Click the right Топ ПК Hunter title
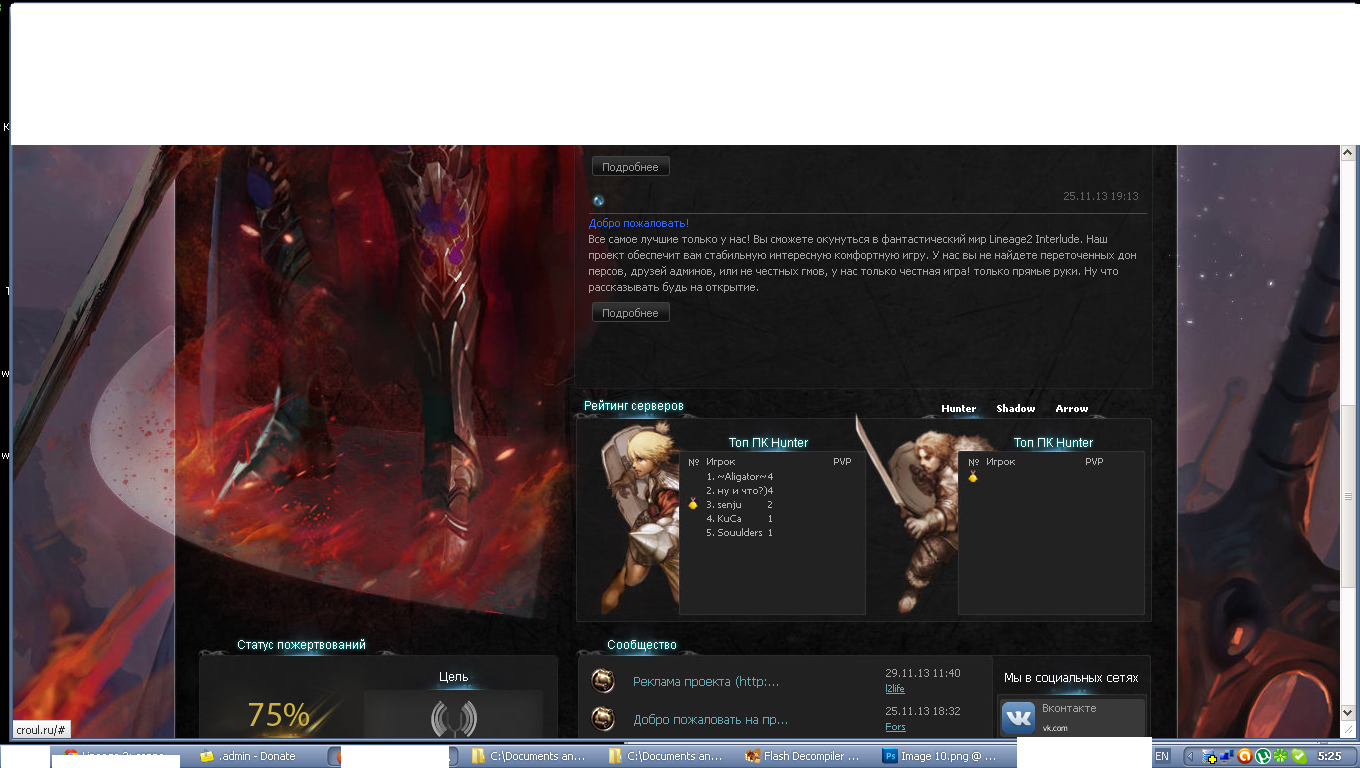Viewport: 1360px width, 768px height. click(x=1053, y=442)
